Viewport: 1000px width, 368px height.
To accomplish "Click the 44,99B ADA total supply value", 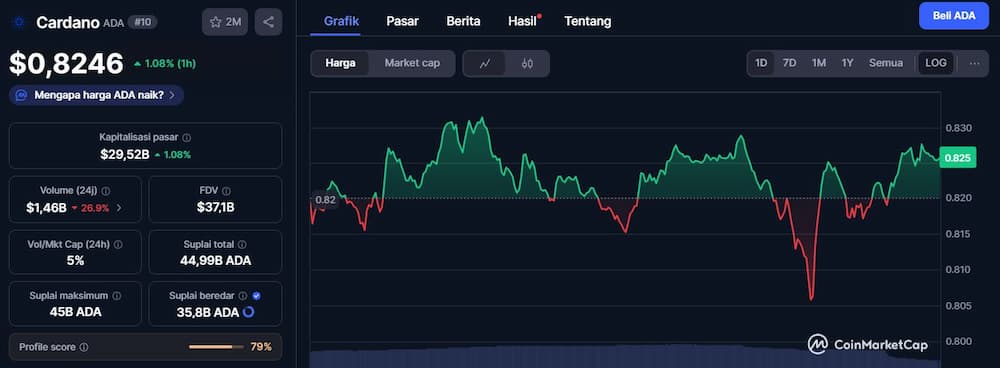I will (216, 261).
